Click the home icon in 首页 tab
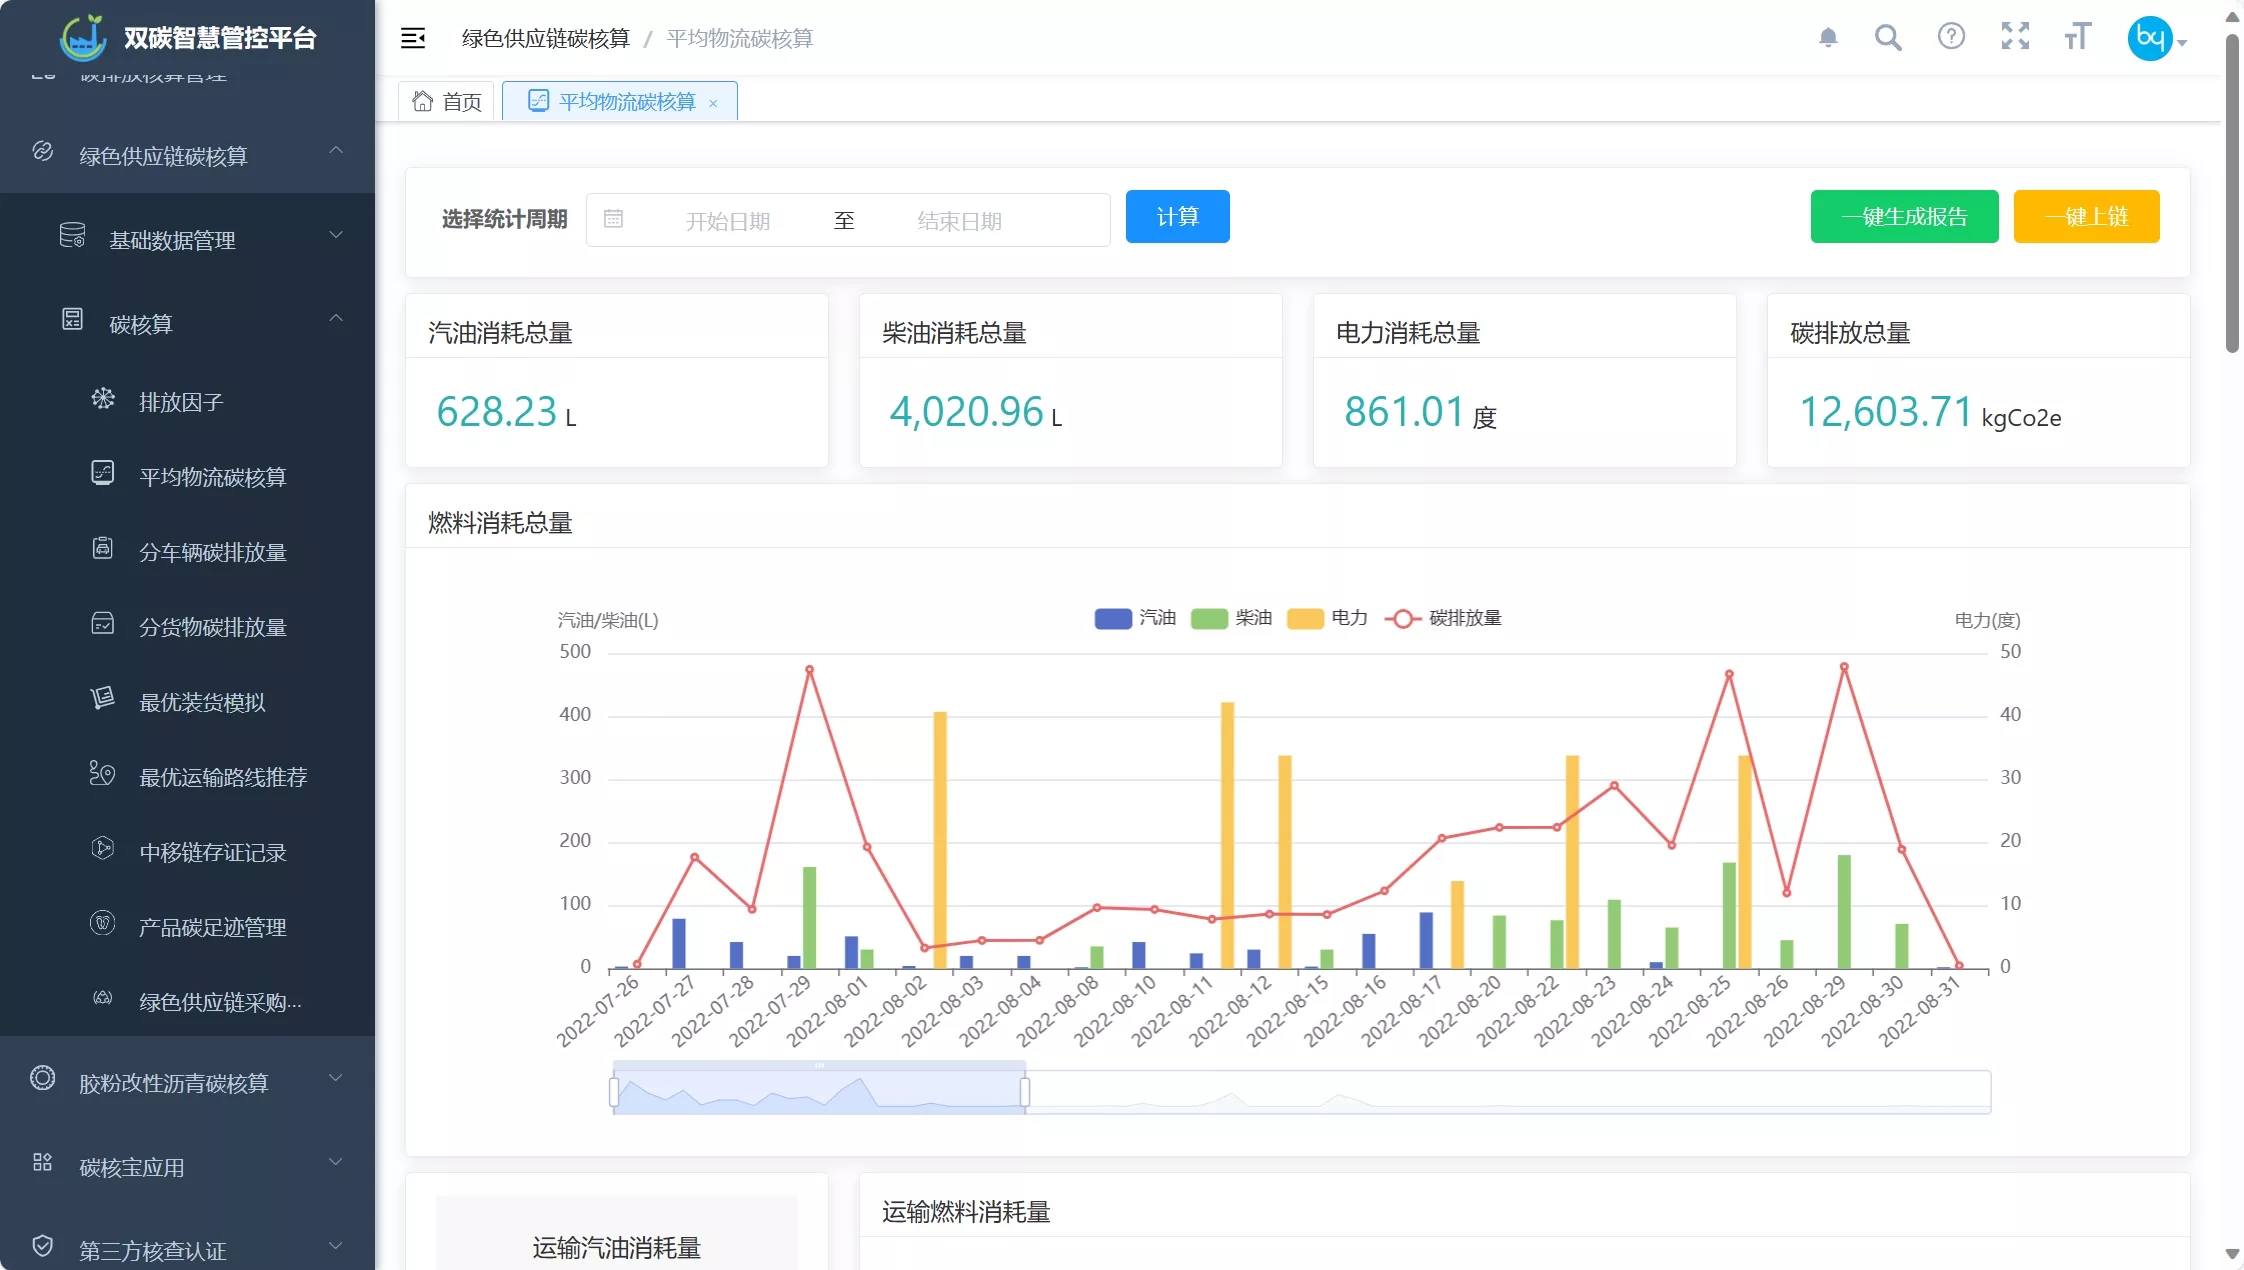Screen dimensions: 2244x1270 tap(423, 101)
